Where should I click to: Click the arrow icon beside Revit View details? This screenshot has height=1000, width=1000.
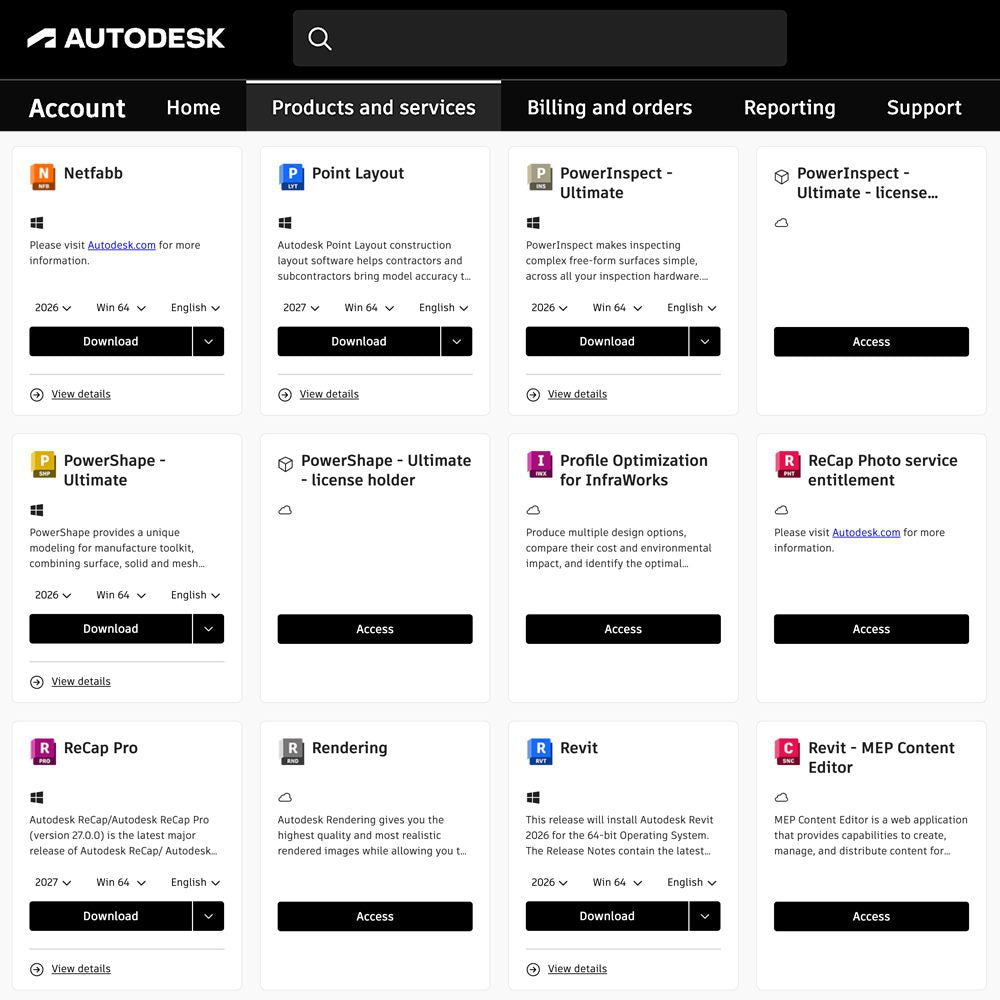[533, 969]
